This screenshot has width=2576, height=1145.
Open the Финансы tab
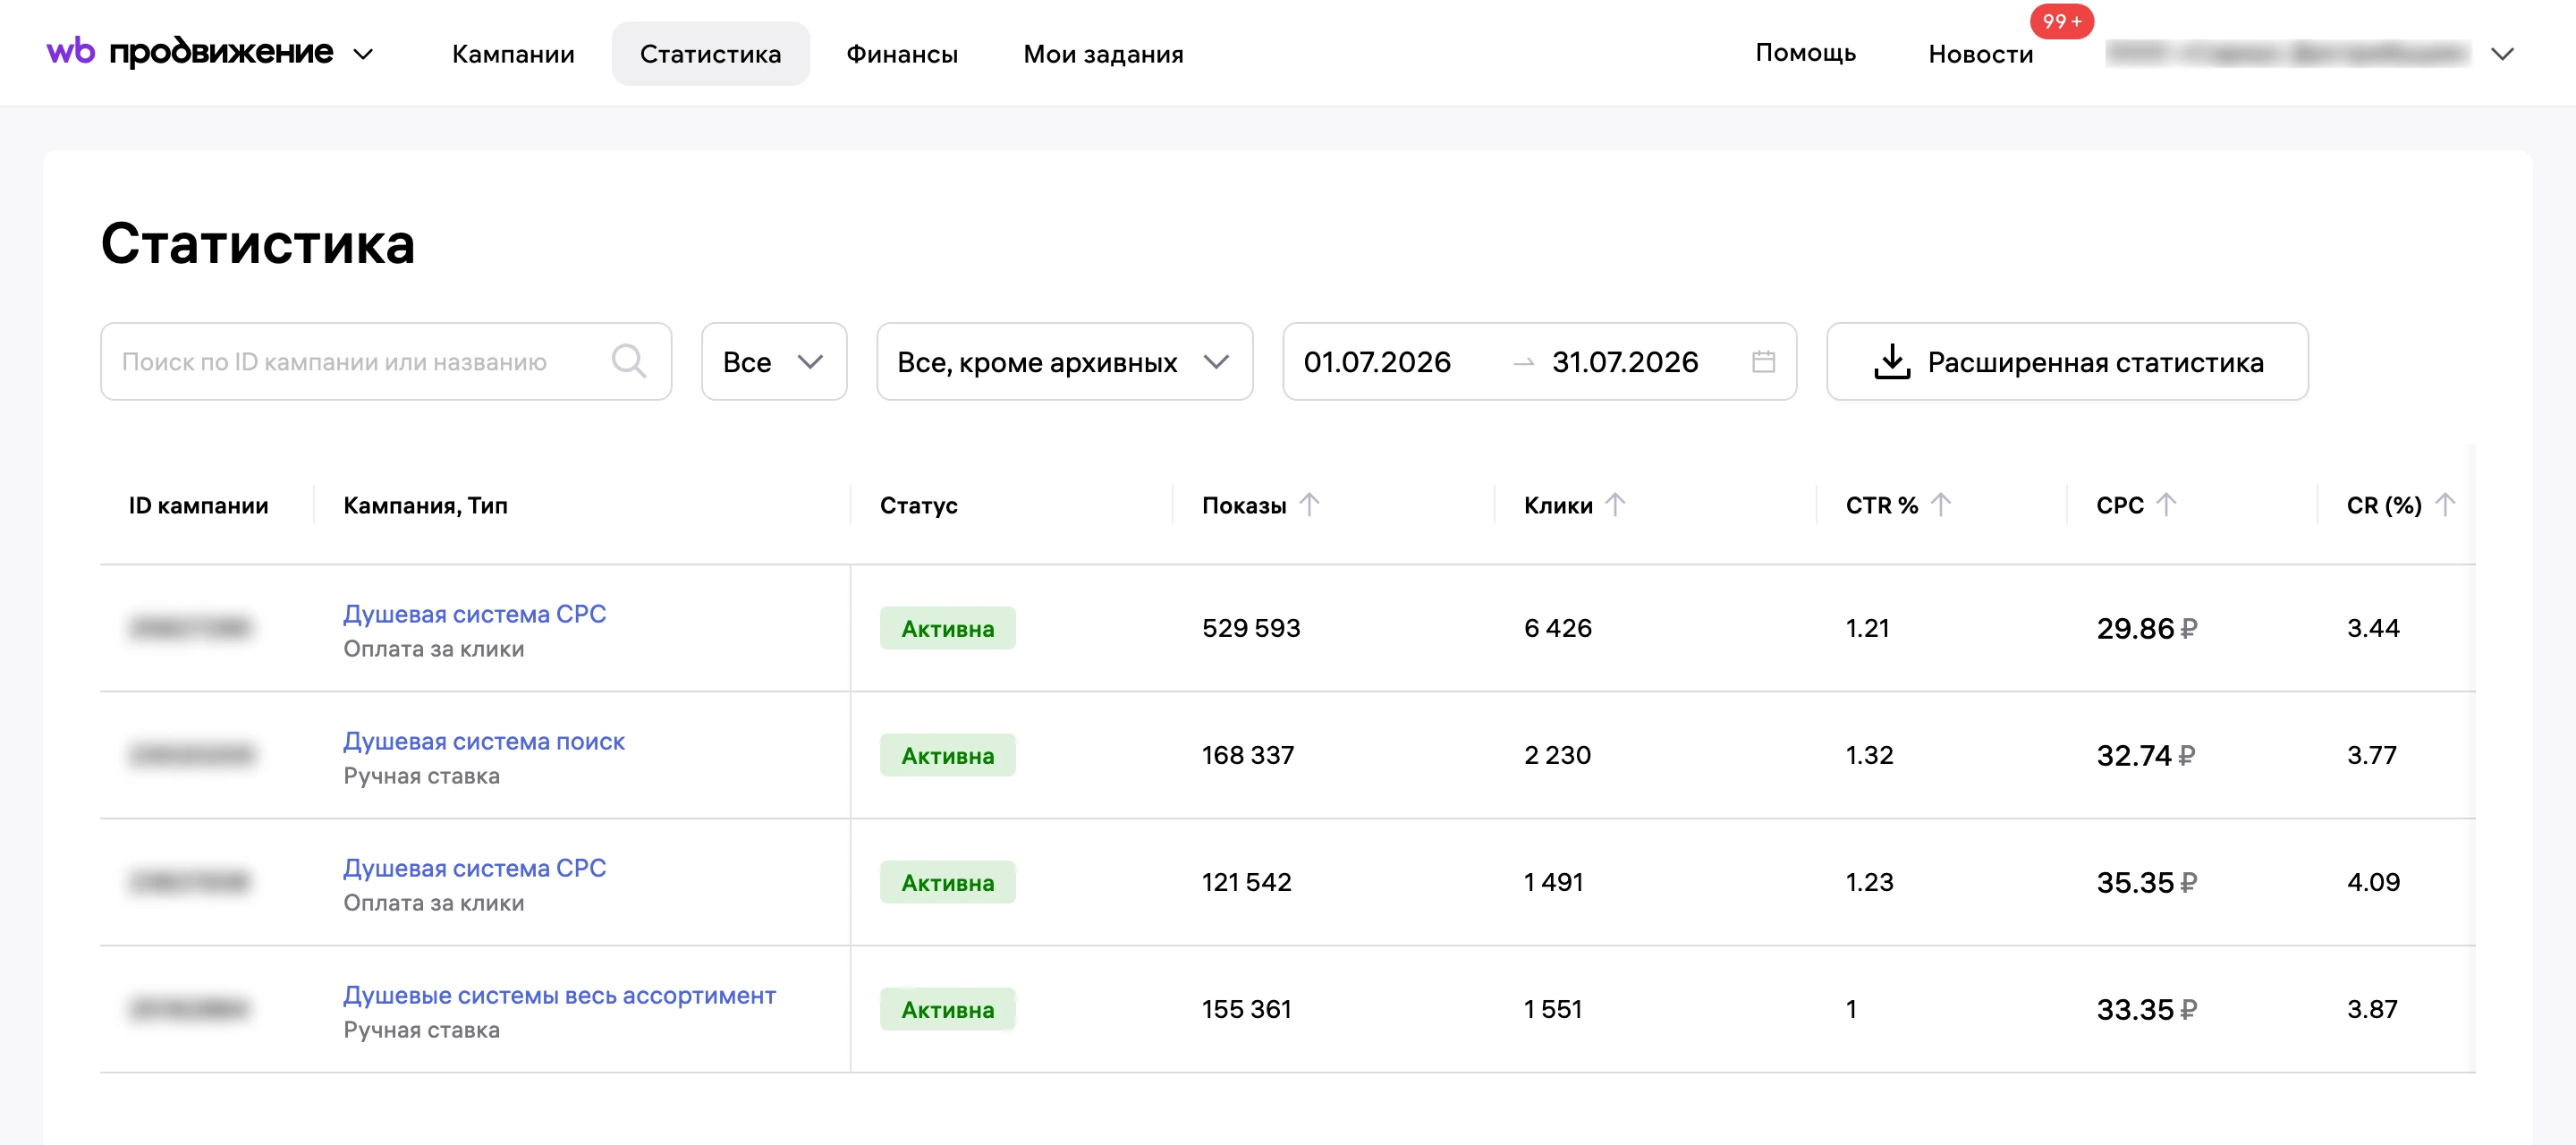coord(901,54)
